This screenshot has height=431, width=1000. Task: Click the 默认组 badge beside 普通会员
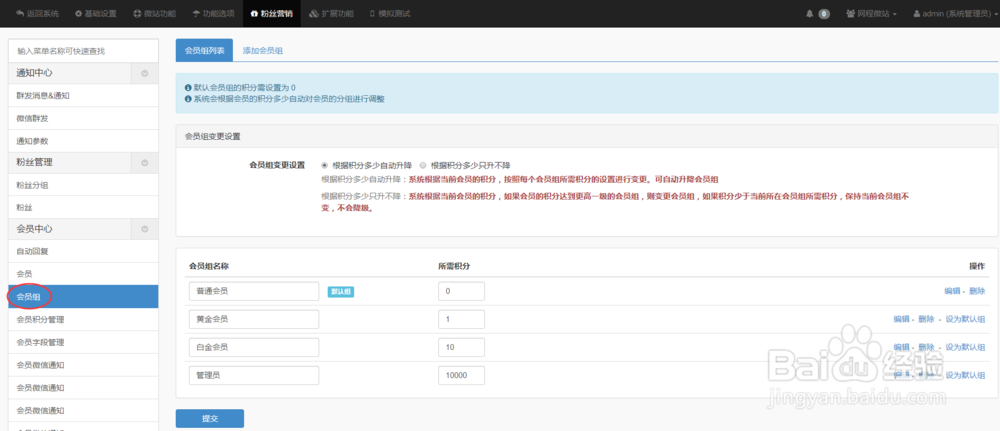[341, 291]
